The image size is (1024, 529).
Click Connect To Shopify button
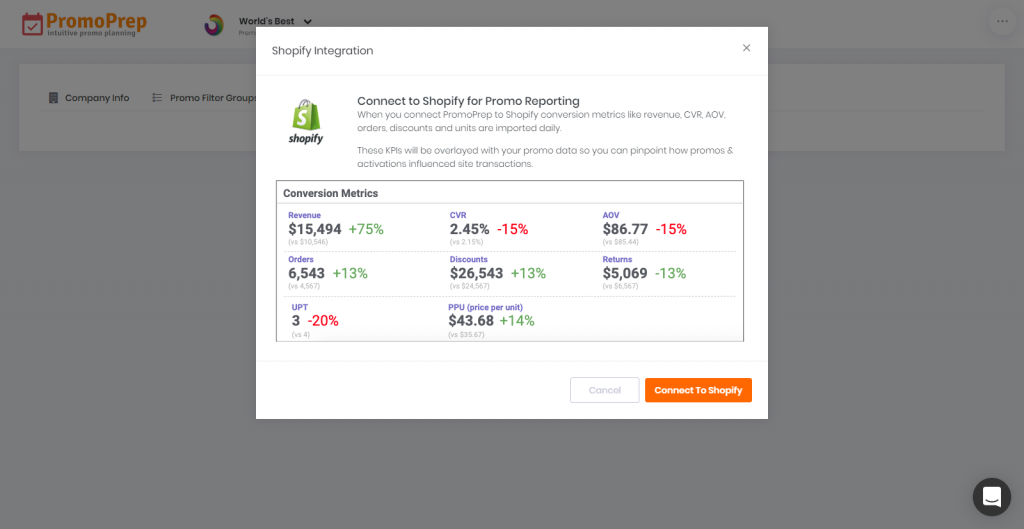pos(698,390)
